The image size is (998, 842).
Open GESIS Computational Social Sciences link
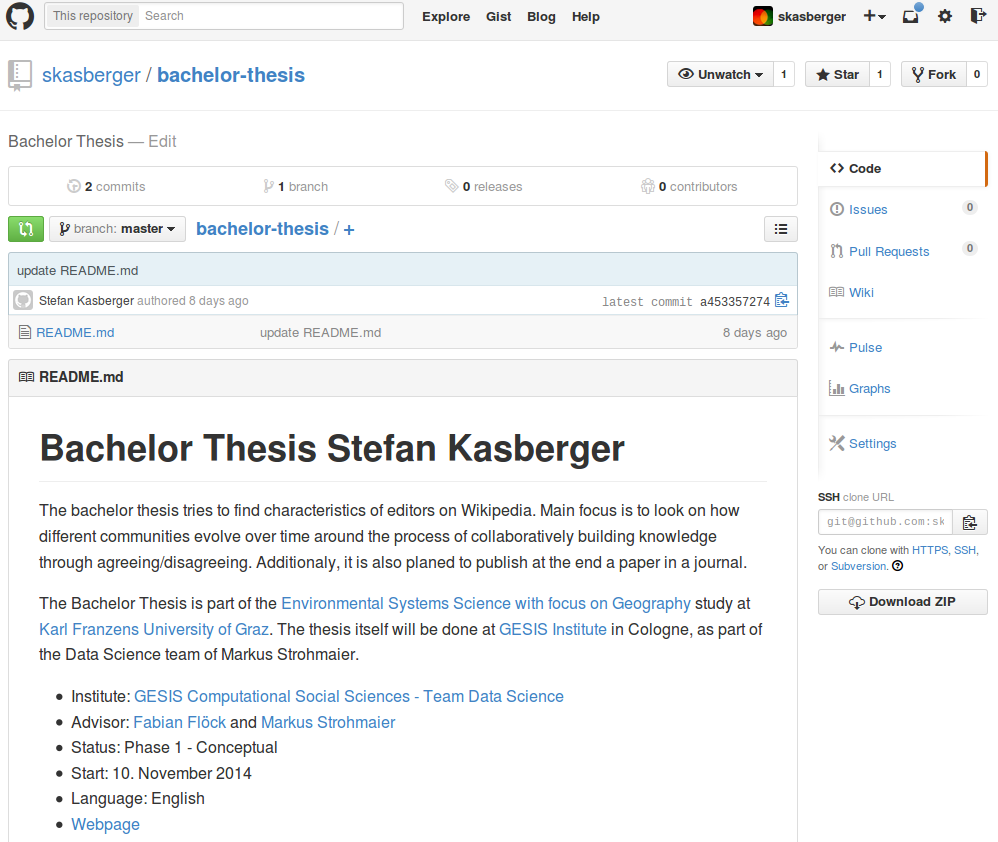[349, 696]
